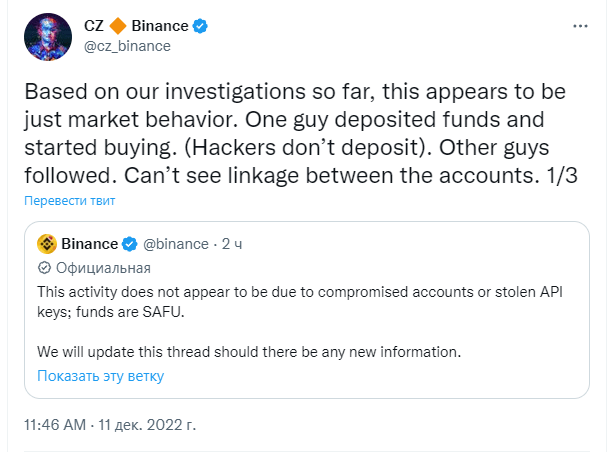This screenshot has width=607, height=452.
Task: Click the Официальная label text
Action: pos(103,268)
